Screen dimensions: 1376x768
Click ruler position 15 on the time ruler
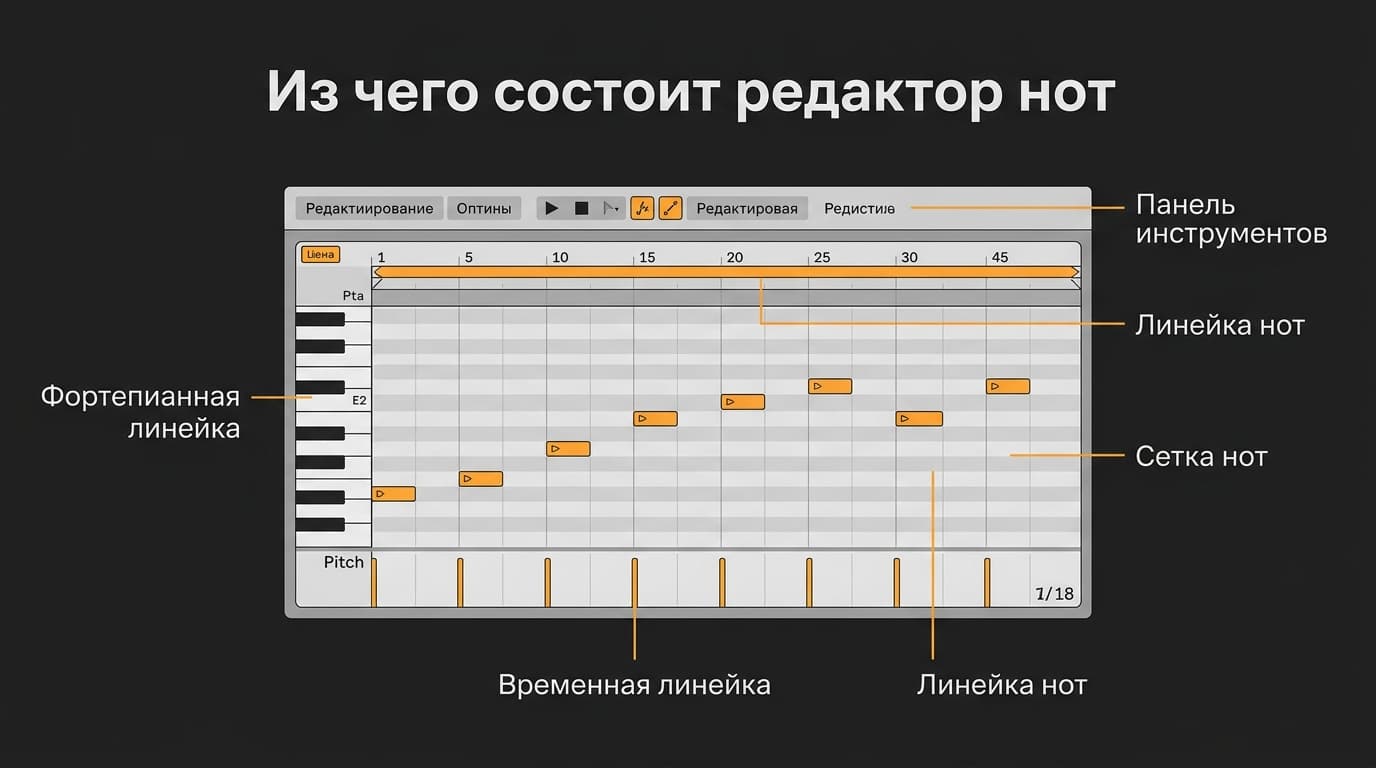pyautogui.click(x=647, y=258)
